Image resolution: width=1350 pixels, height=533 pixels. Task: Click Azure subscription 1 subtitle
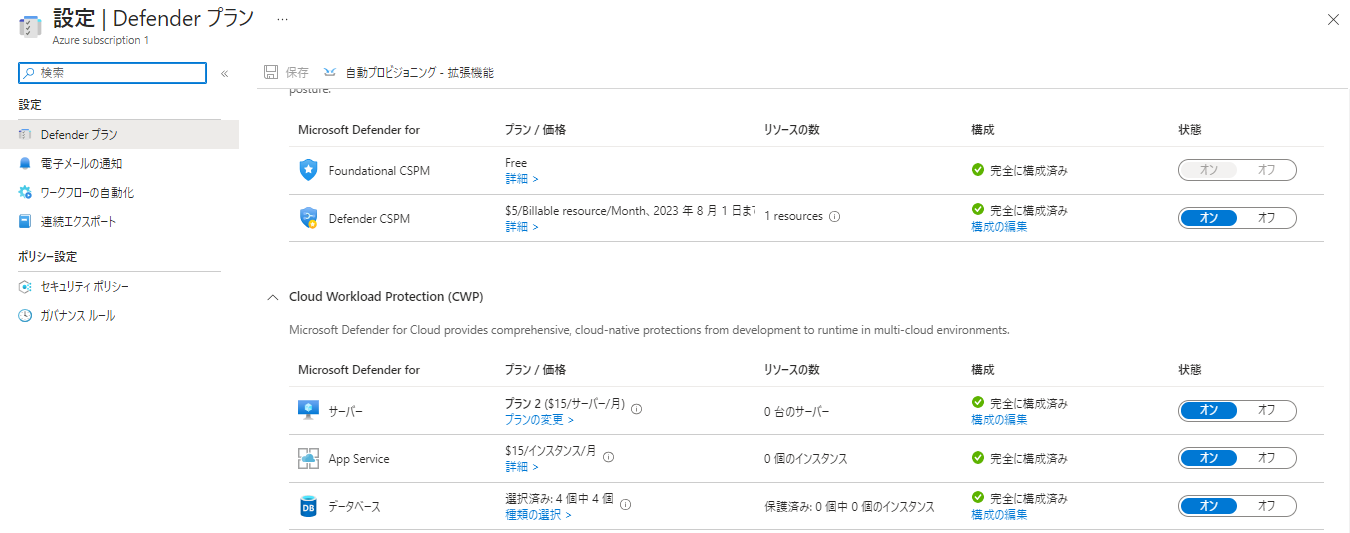[x=101, y=40]
